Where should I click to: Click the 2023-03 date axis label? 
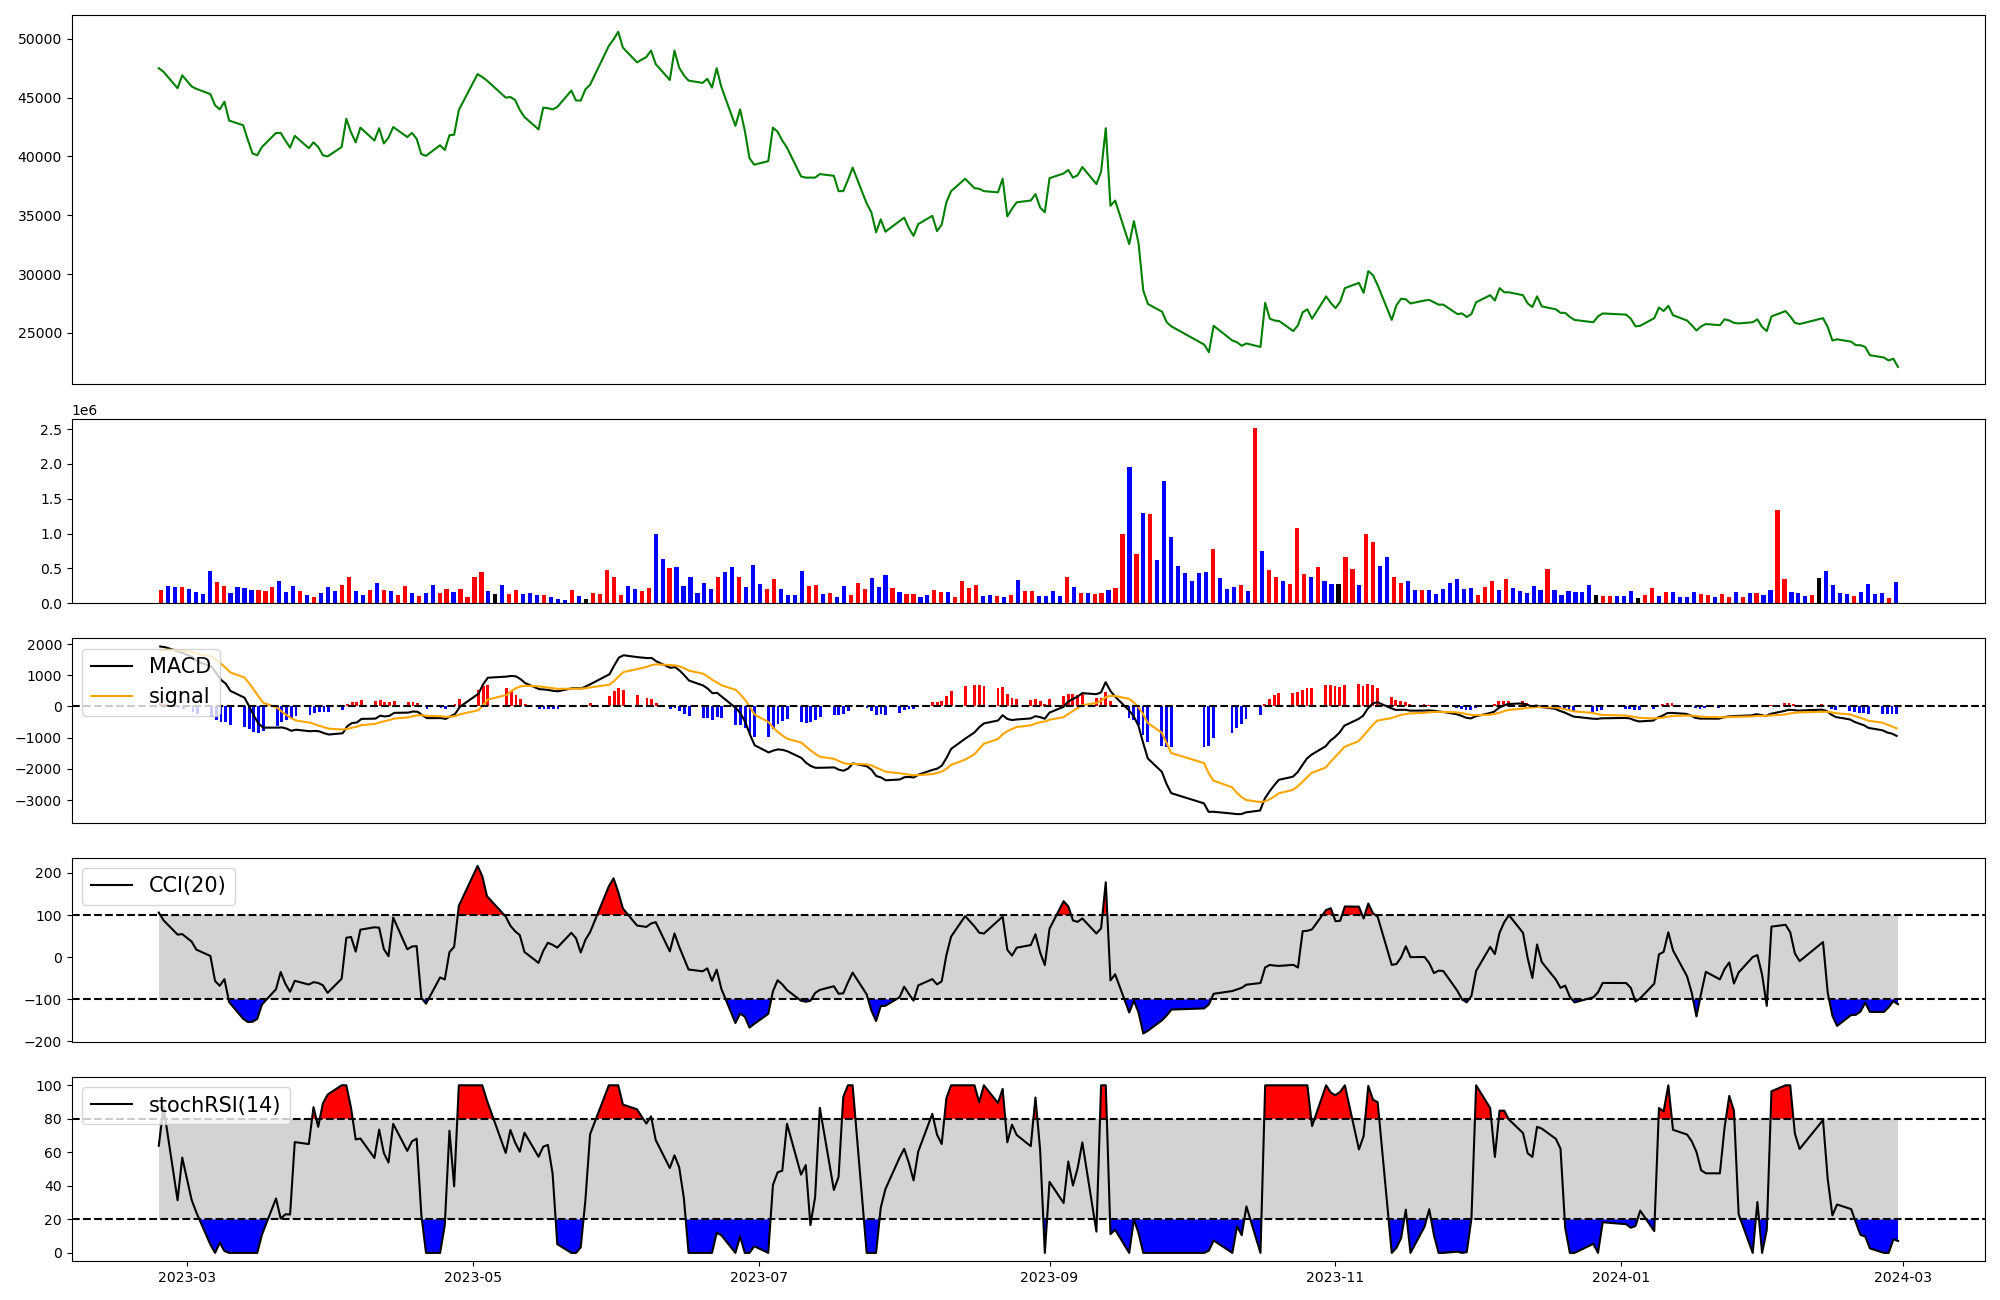[x=187, y=1277]
